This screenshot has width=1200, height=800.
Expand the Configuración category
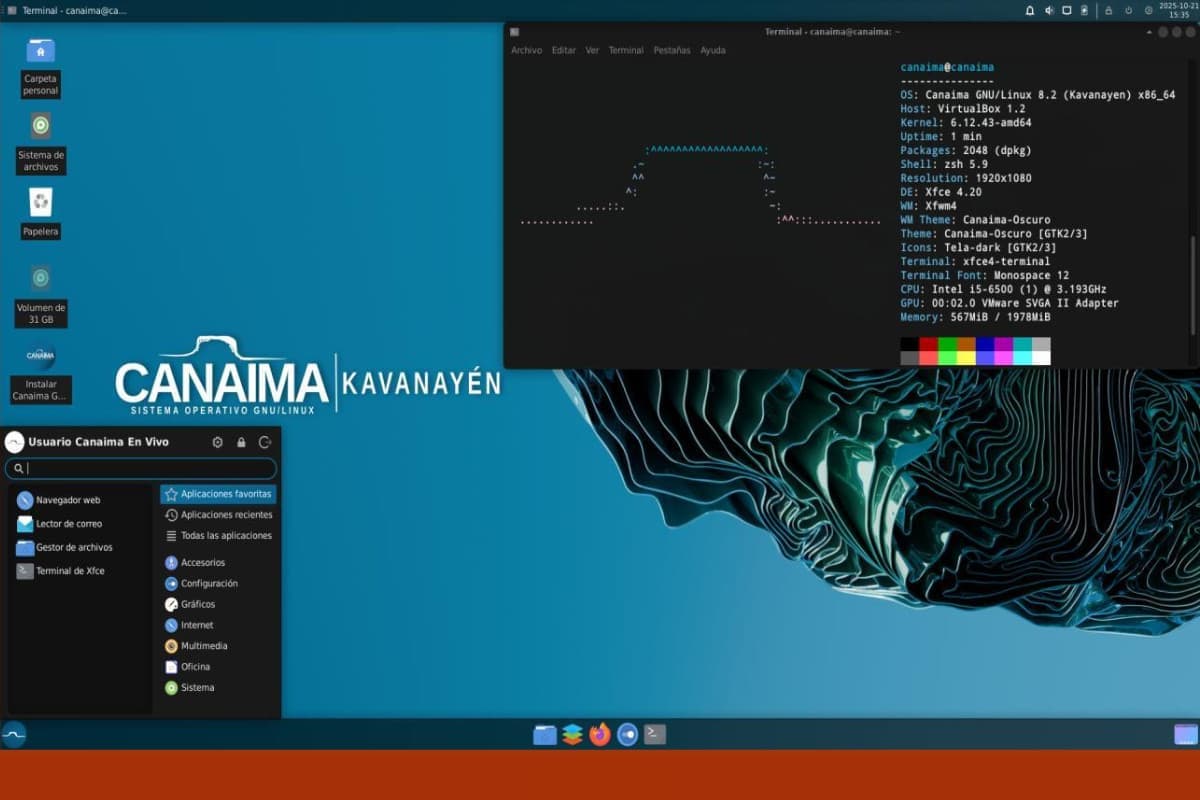pos(208,583)
